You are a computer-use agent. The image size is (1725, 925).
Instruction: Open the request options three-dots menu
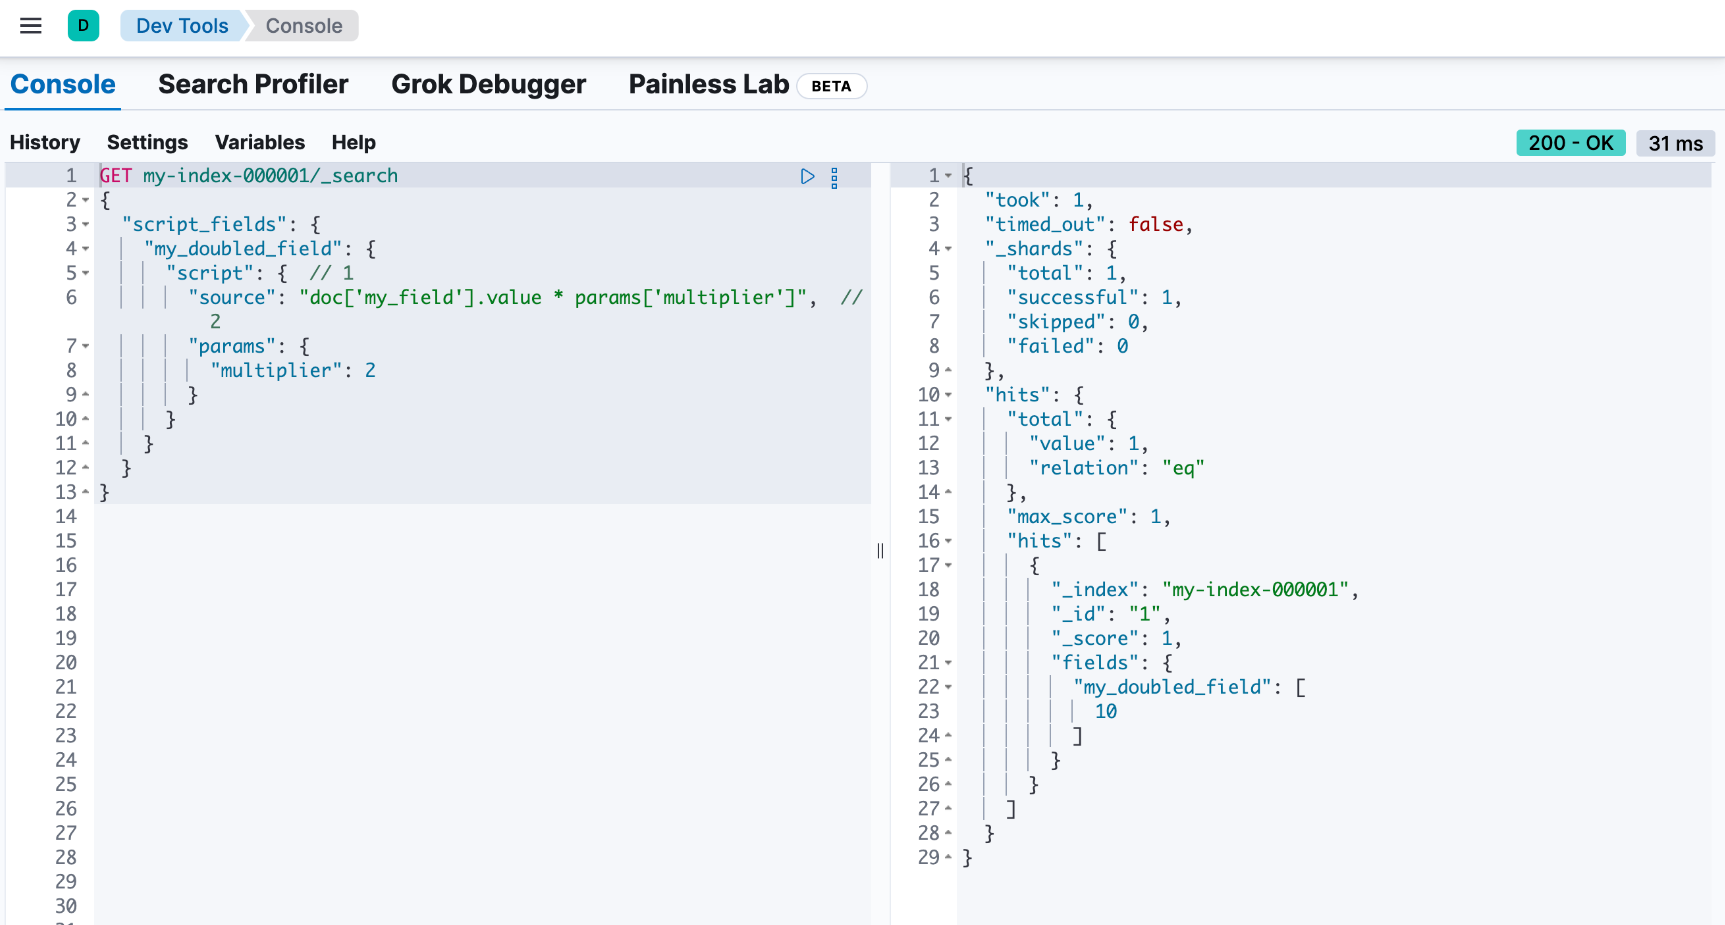[x=834, y=178]
